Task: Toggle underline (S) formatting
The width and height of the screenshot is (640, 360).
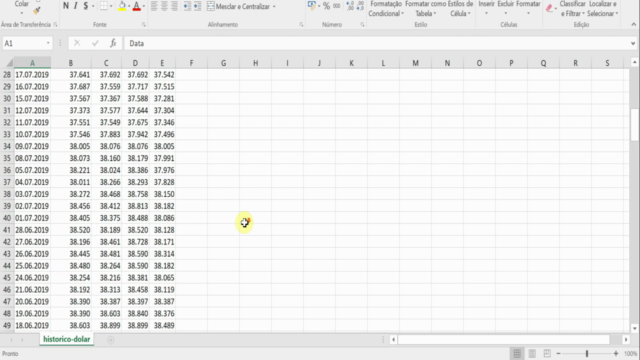Action: (x=85, y=6)
